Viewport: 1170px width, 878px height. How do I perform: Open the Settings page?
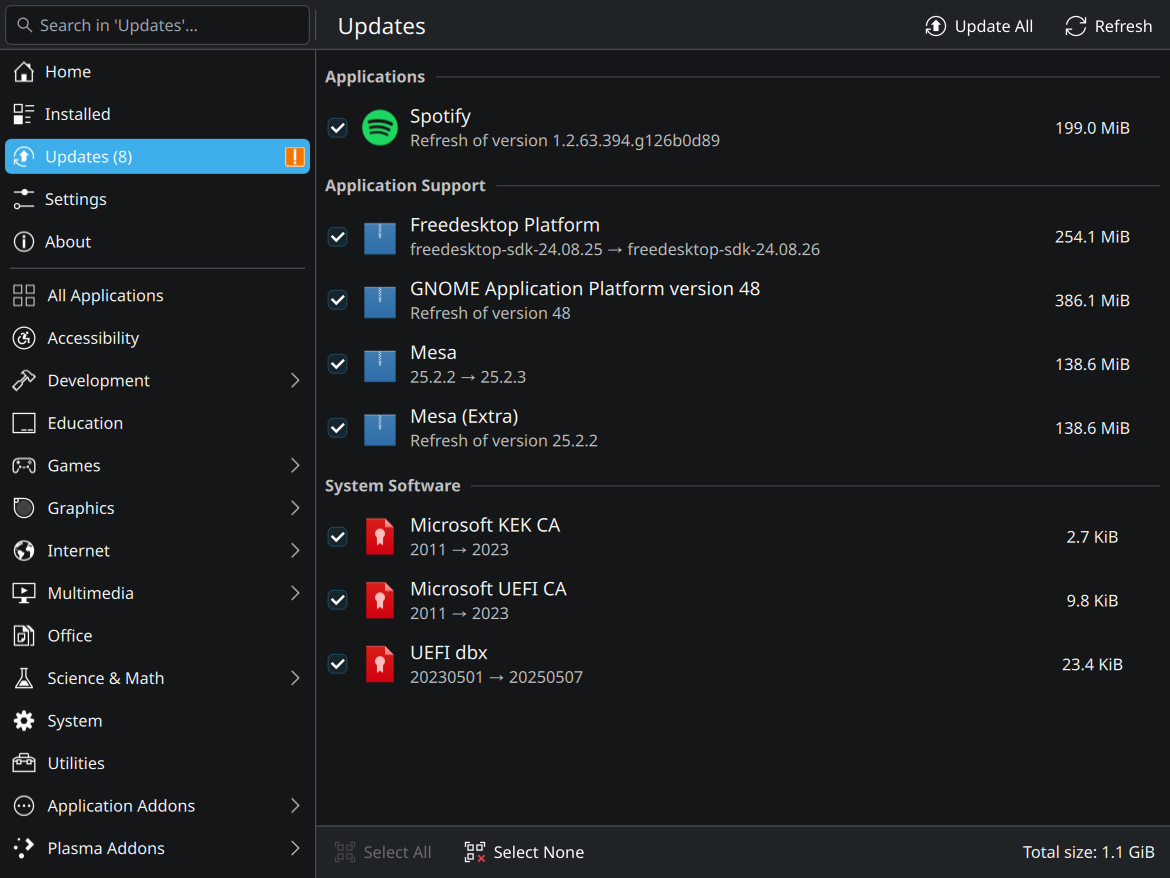click(x=157, y=199)
